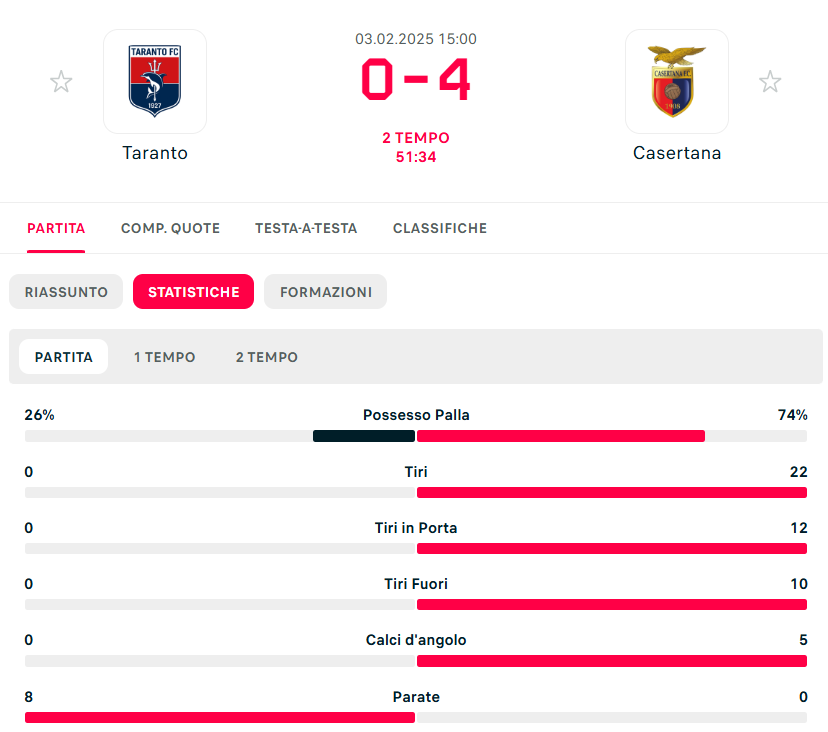Show statistics for 2 Tempo
Viewport: 828px width, 732px height.
click(267, 357)
